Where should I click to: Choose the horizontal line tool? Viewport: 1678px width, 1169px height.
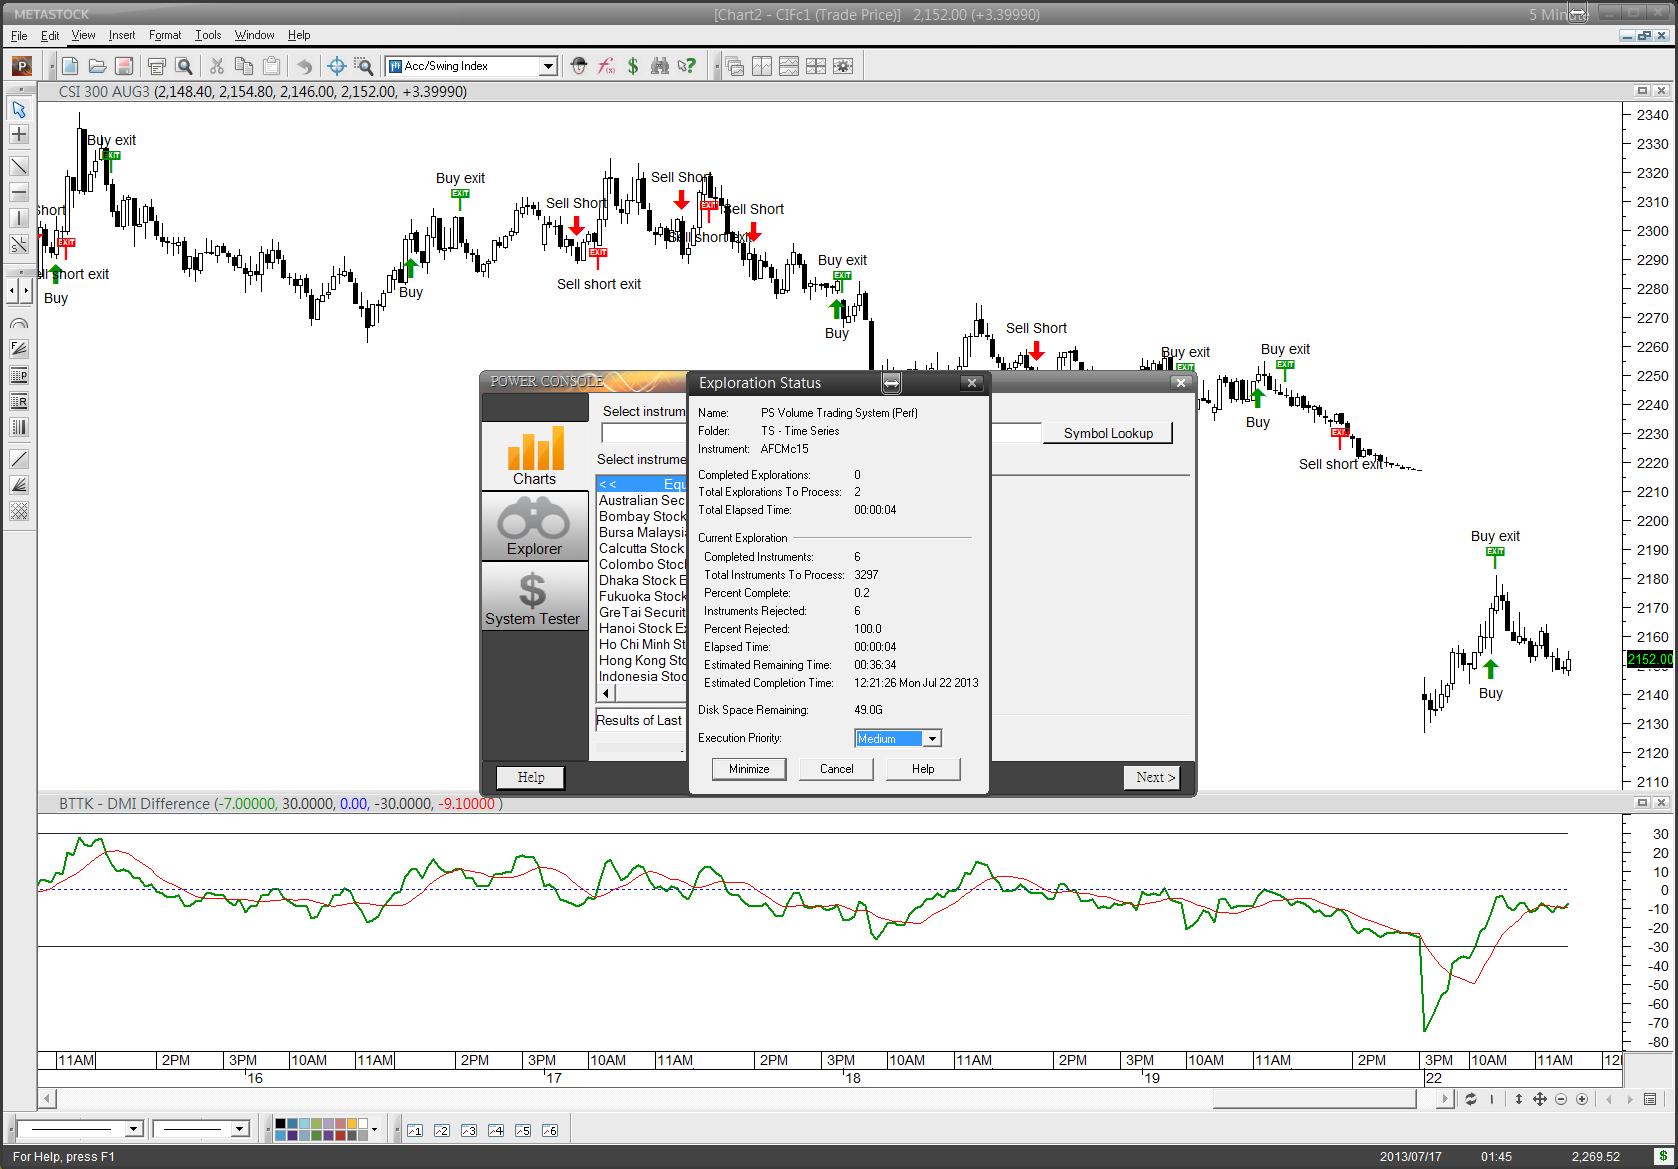19,192
